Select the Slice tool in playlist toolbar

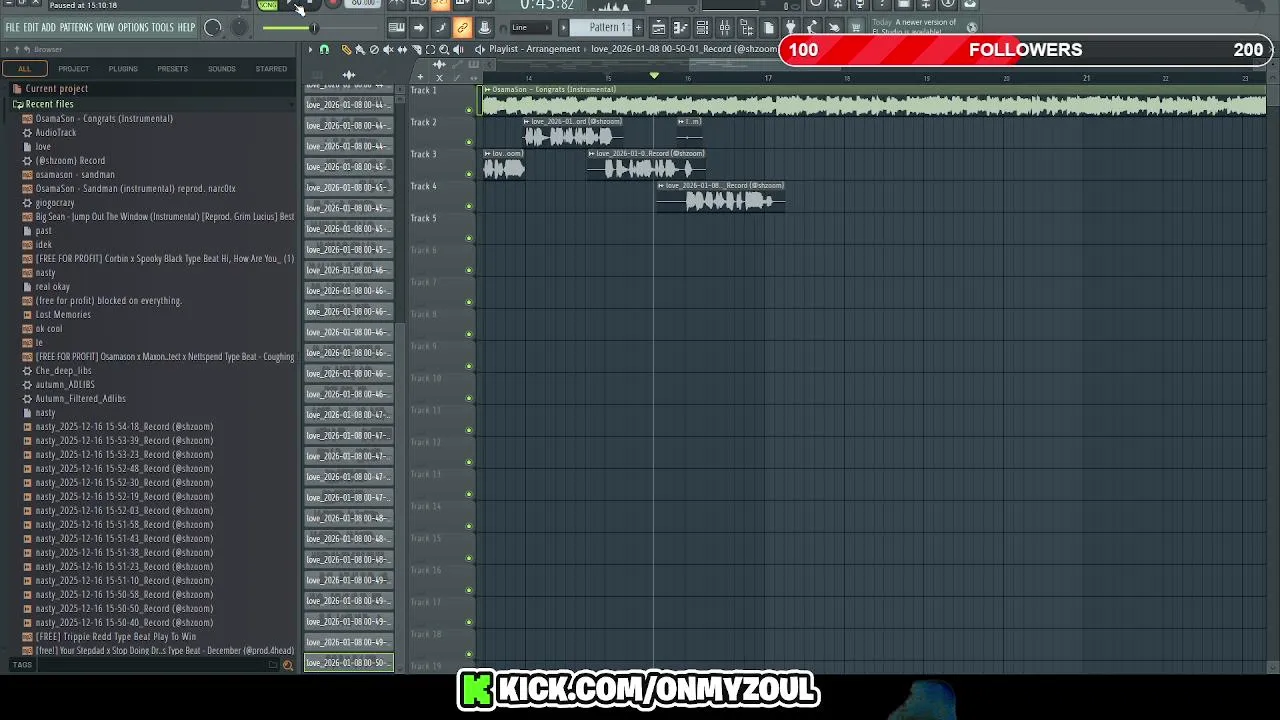(x=416, y=49)
